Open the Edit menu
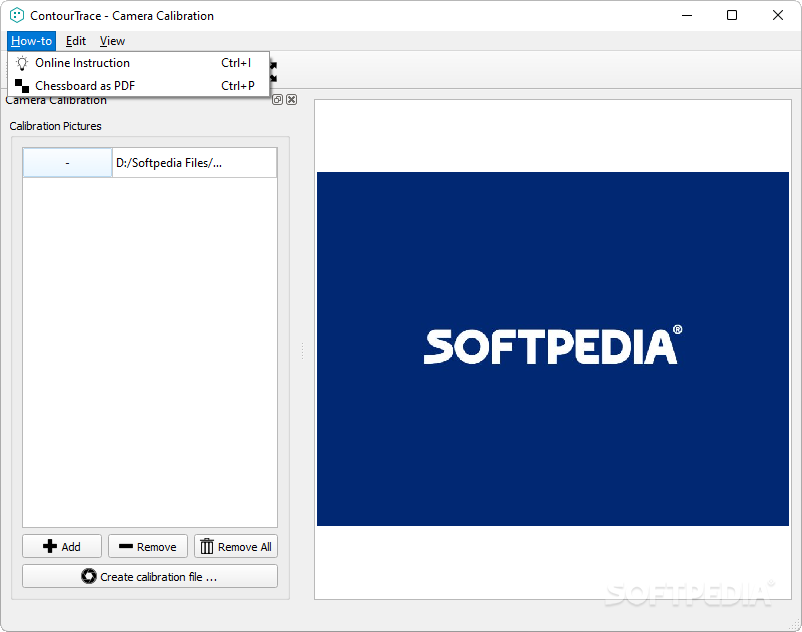 [x=76, y=41]
